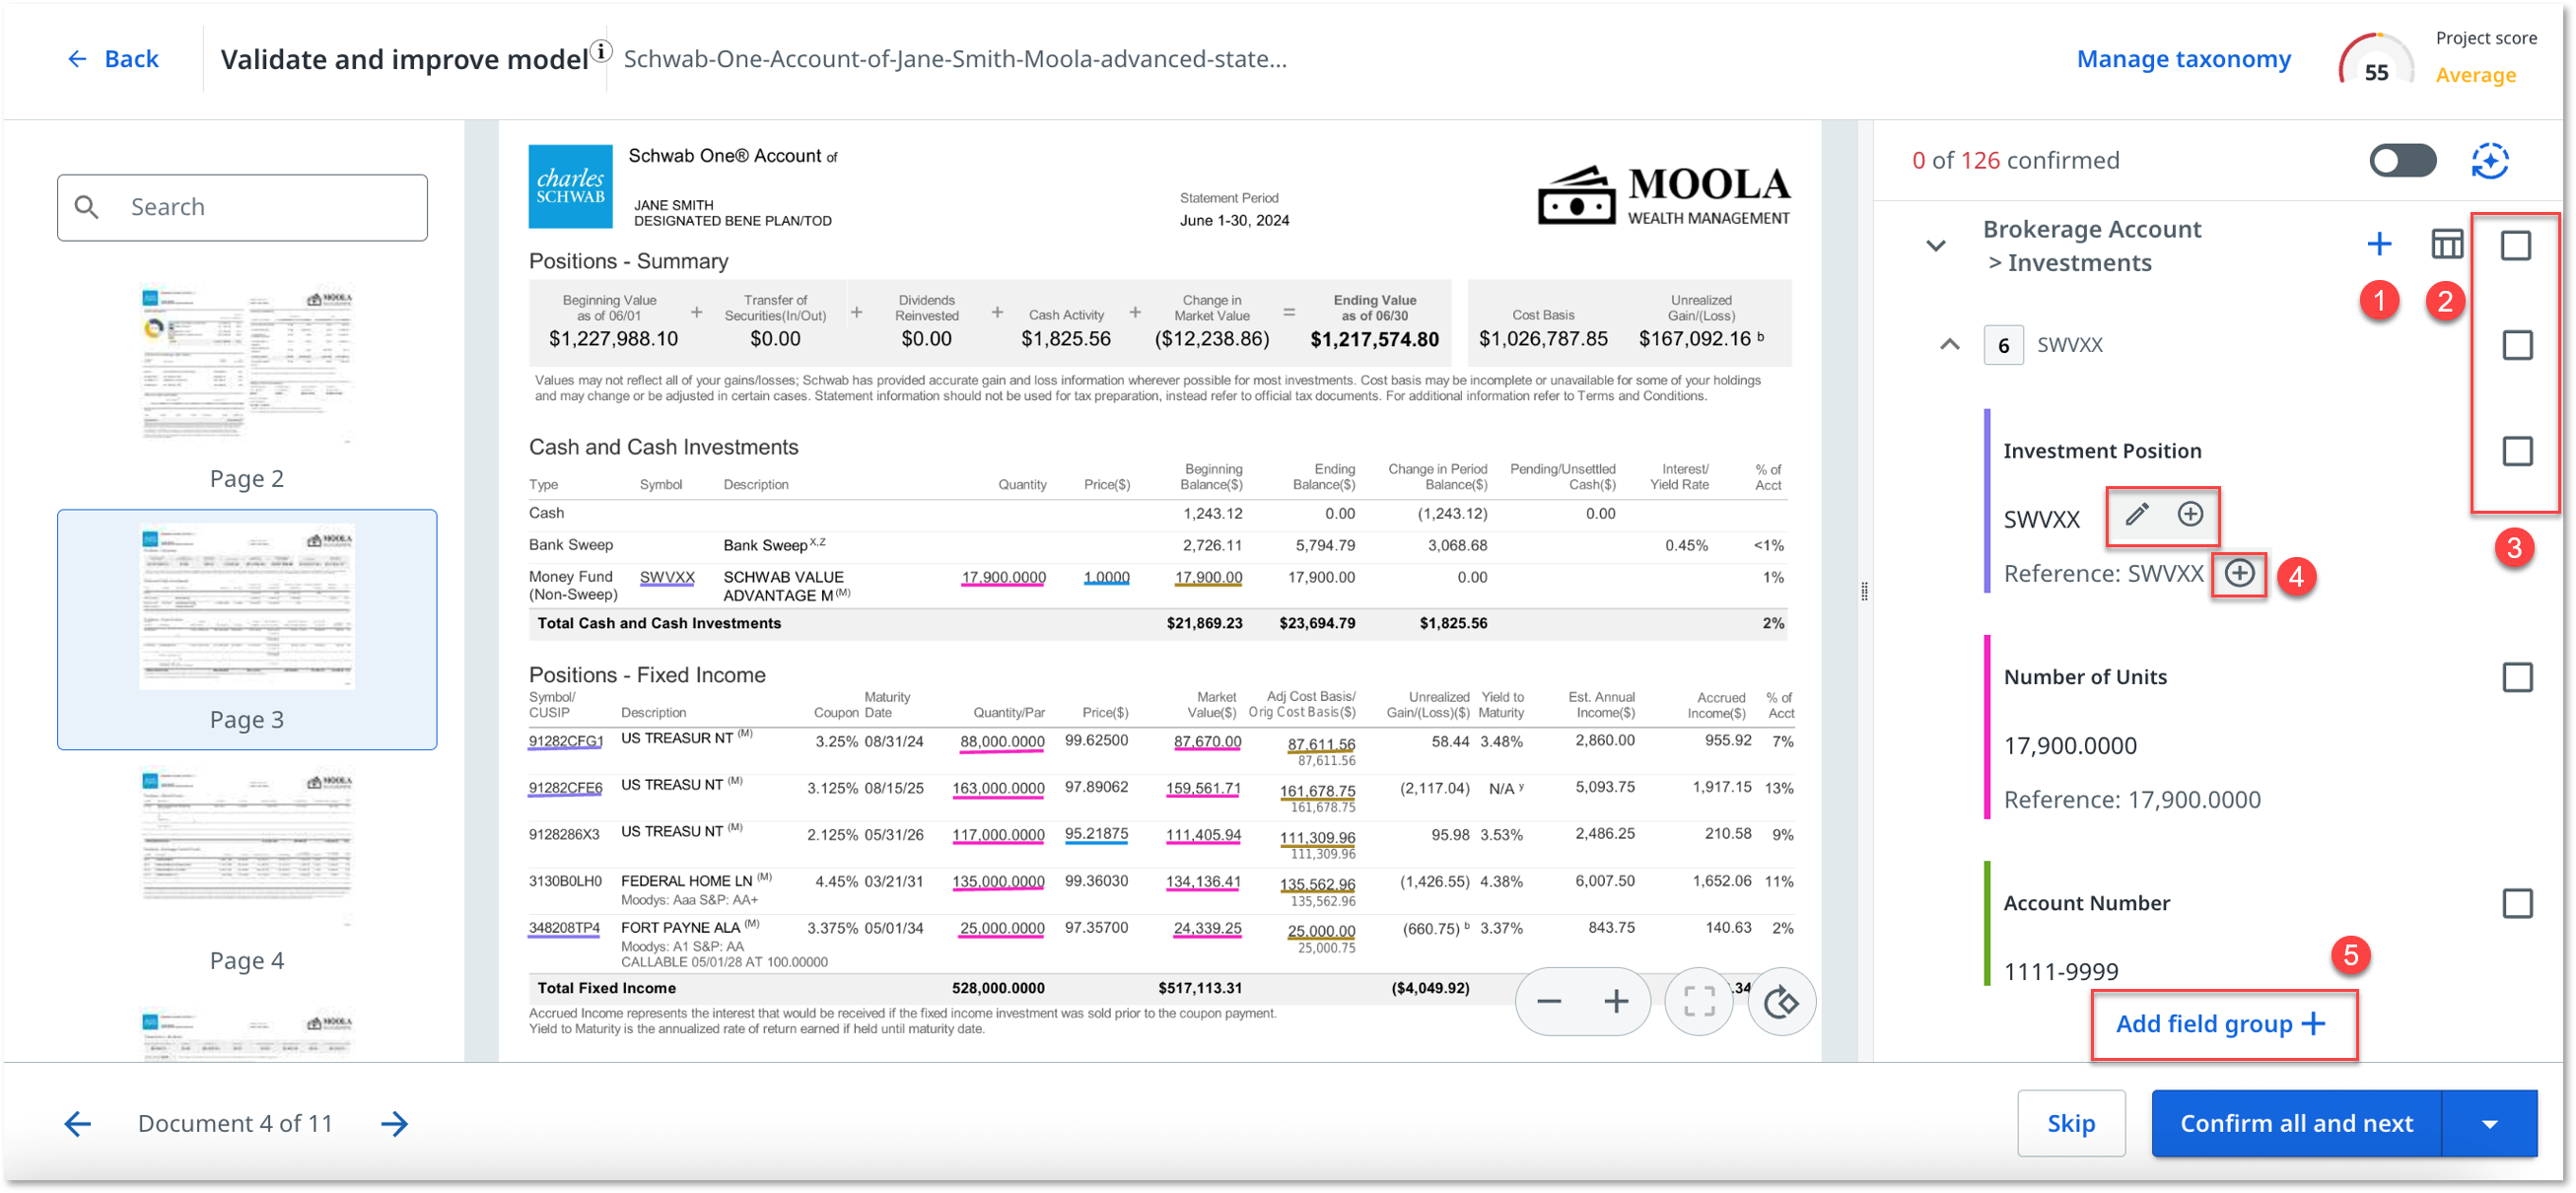The height and width of the screenshot is (1193, 2576).
Task: Check the Number of Units checkbox
Action: tap(2516, 678)
